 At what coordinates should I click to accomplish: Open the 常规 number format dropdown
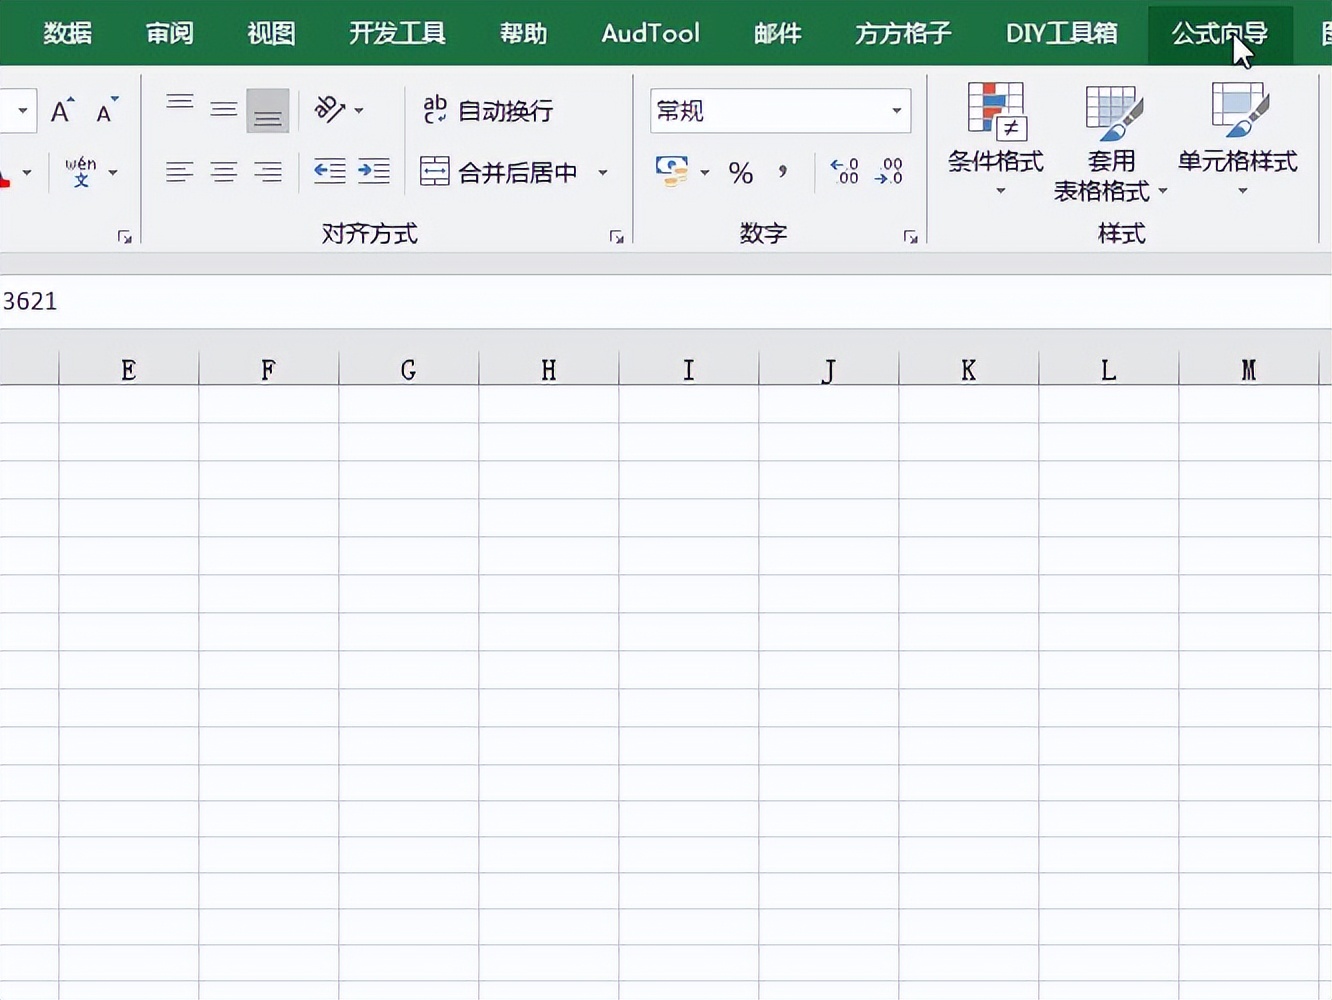(895, 111)
